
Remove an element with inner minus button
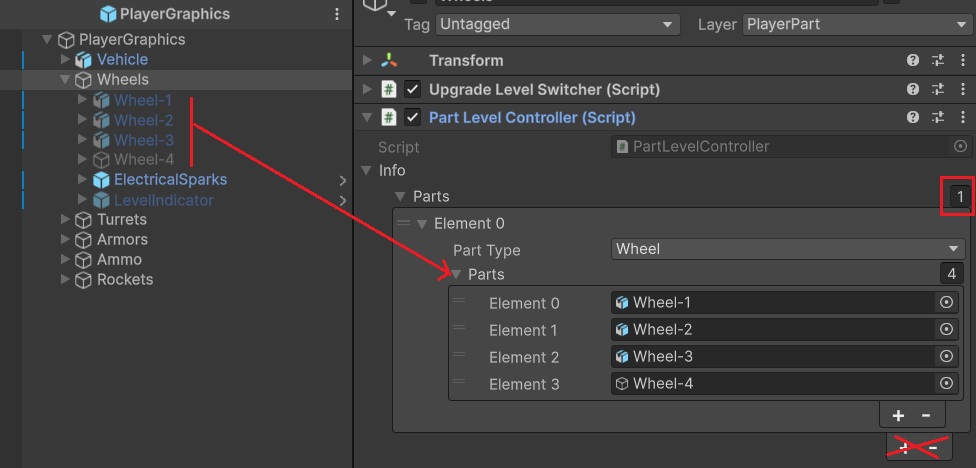[926, 415]
